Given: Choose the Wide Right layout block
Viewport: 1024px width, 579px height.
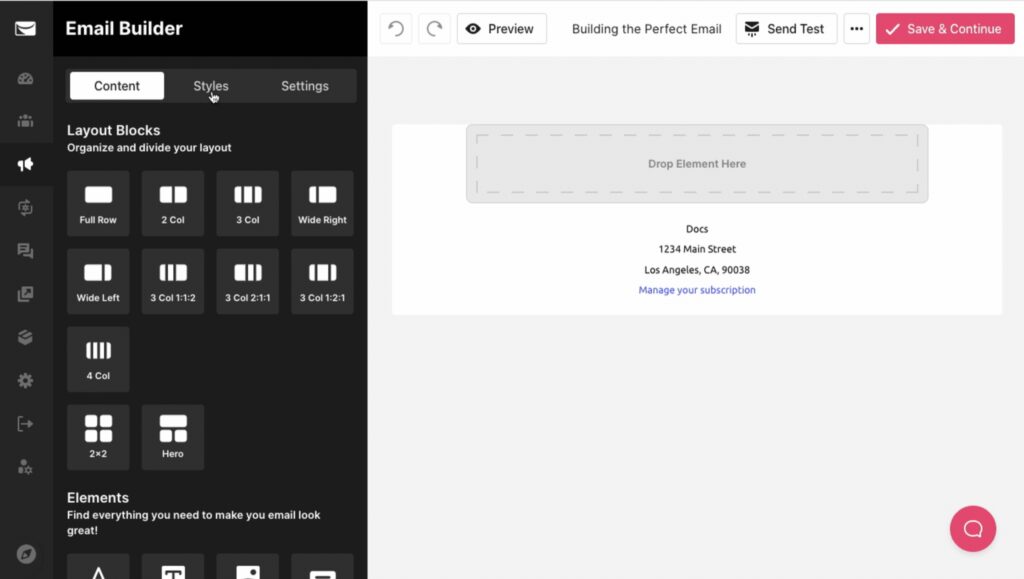Looking at the screenshot, I should click(322, 203).
